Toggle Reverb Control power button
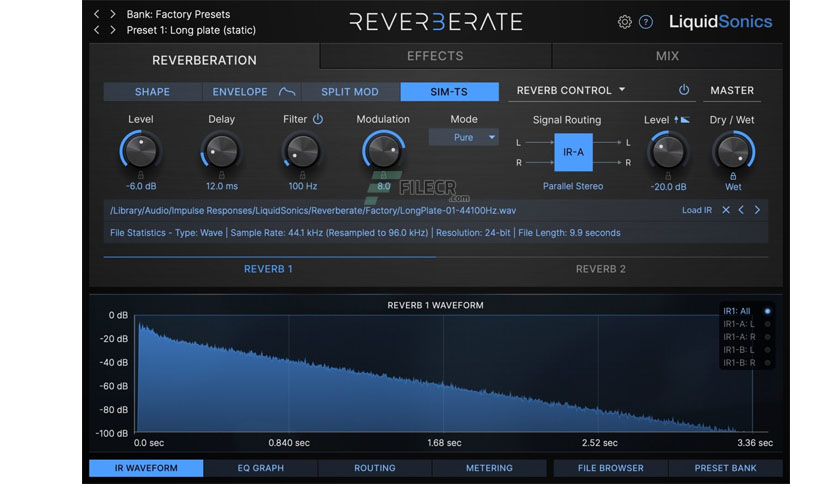836x484 pixels. pyautogui.click(x=684, y=90)
